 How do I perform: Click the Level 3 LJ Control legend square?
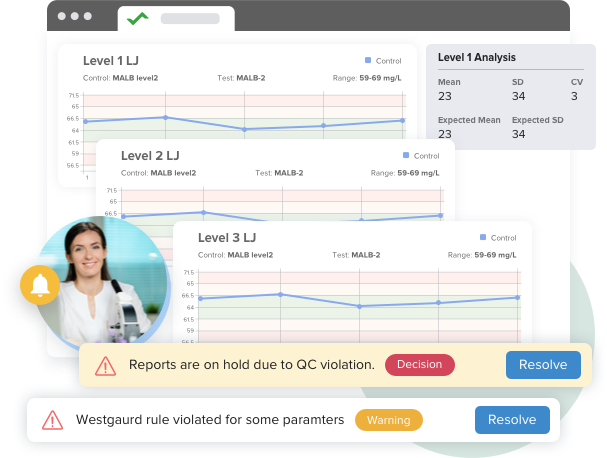coord(483,237)
